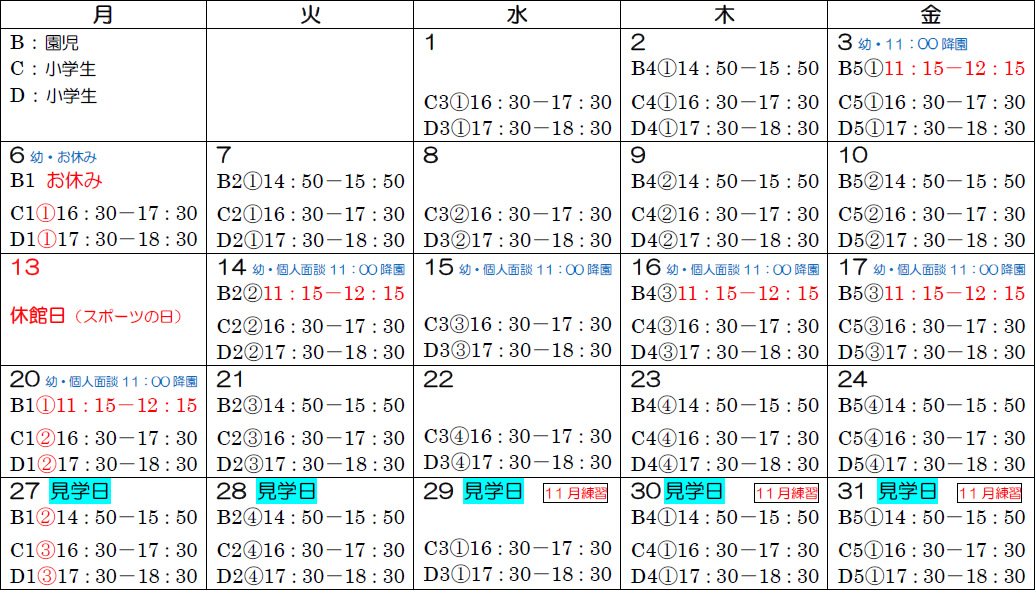The image size is (1035, 590).
Task: Select the date number 22
Action: 438,380
